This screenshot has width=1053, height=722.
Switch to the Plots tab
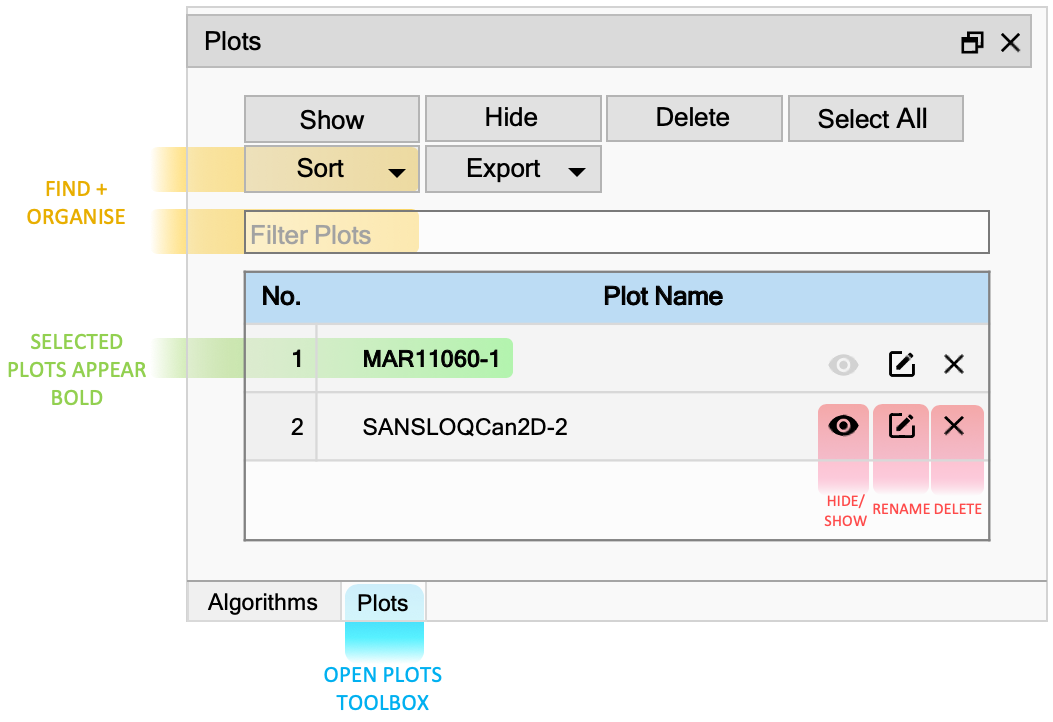coord(383,602)
